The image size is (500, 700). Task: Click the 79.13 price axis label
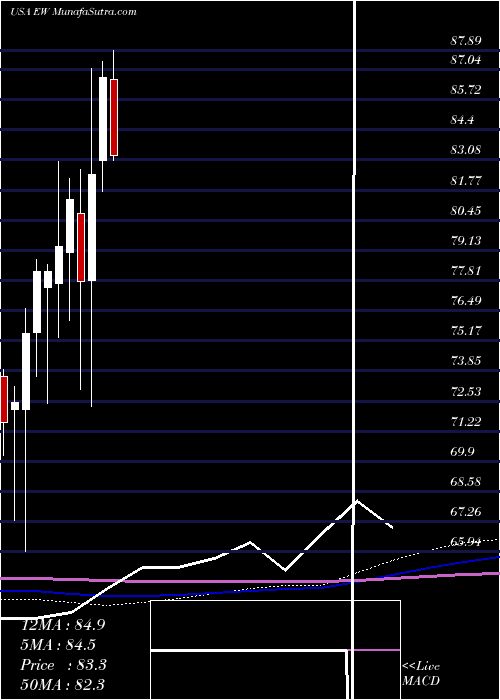pos(466,241)
